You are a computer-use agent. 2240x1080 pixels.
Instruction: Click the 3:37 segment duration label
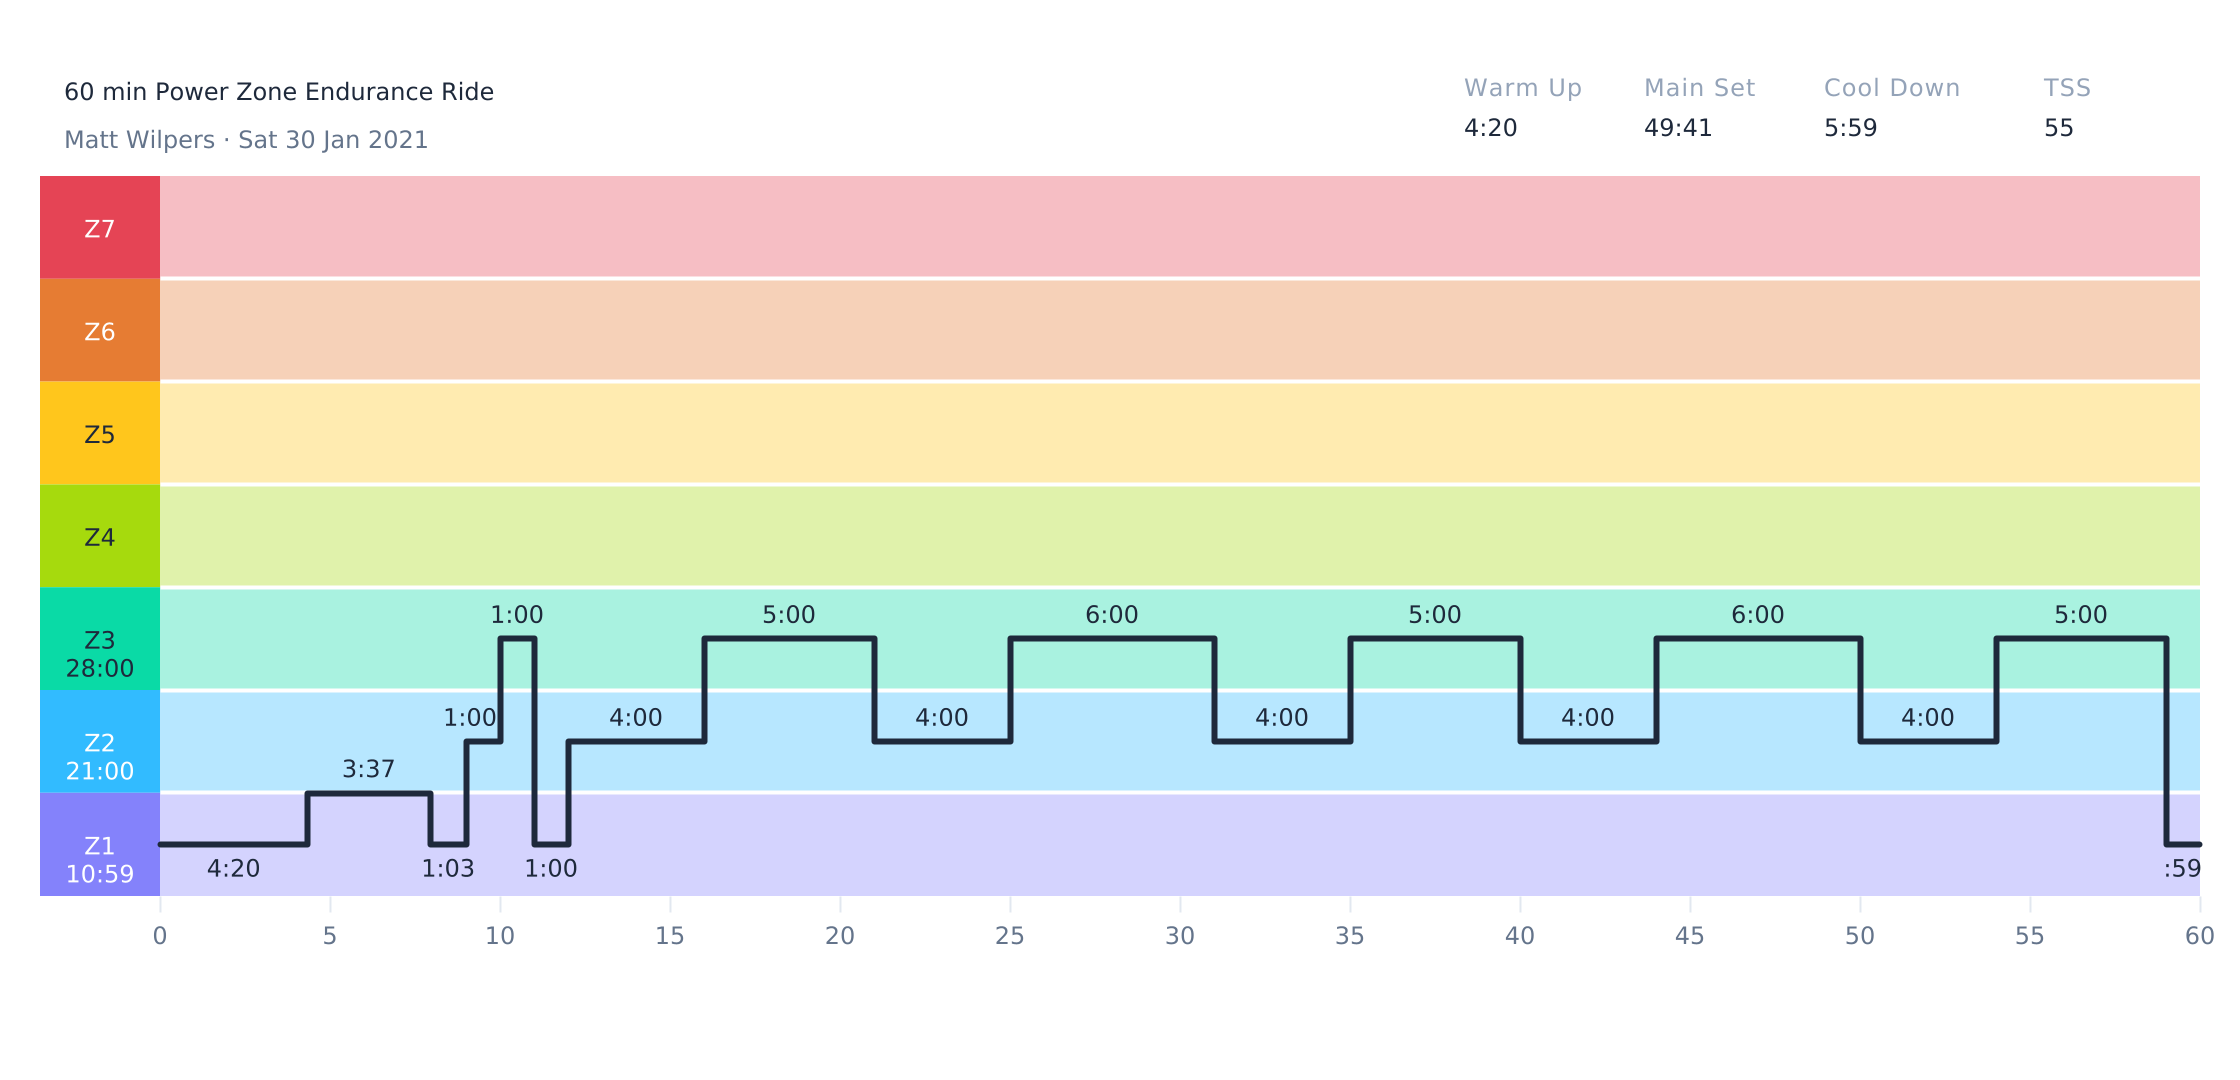[x=368, y=769]
